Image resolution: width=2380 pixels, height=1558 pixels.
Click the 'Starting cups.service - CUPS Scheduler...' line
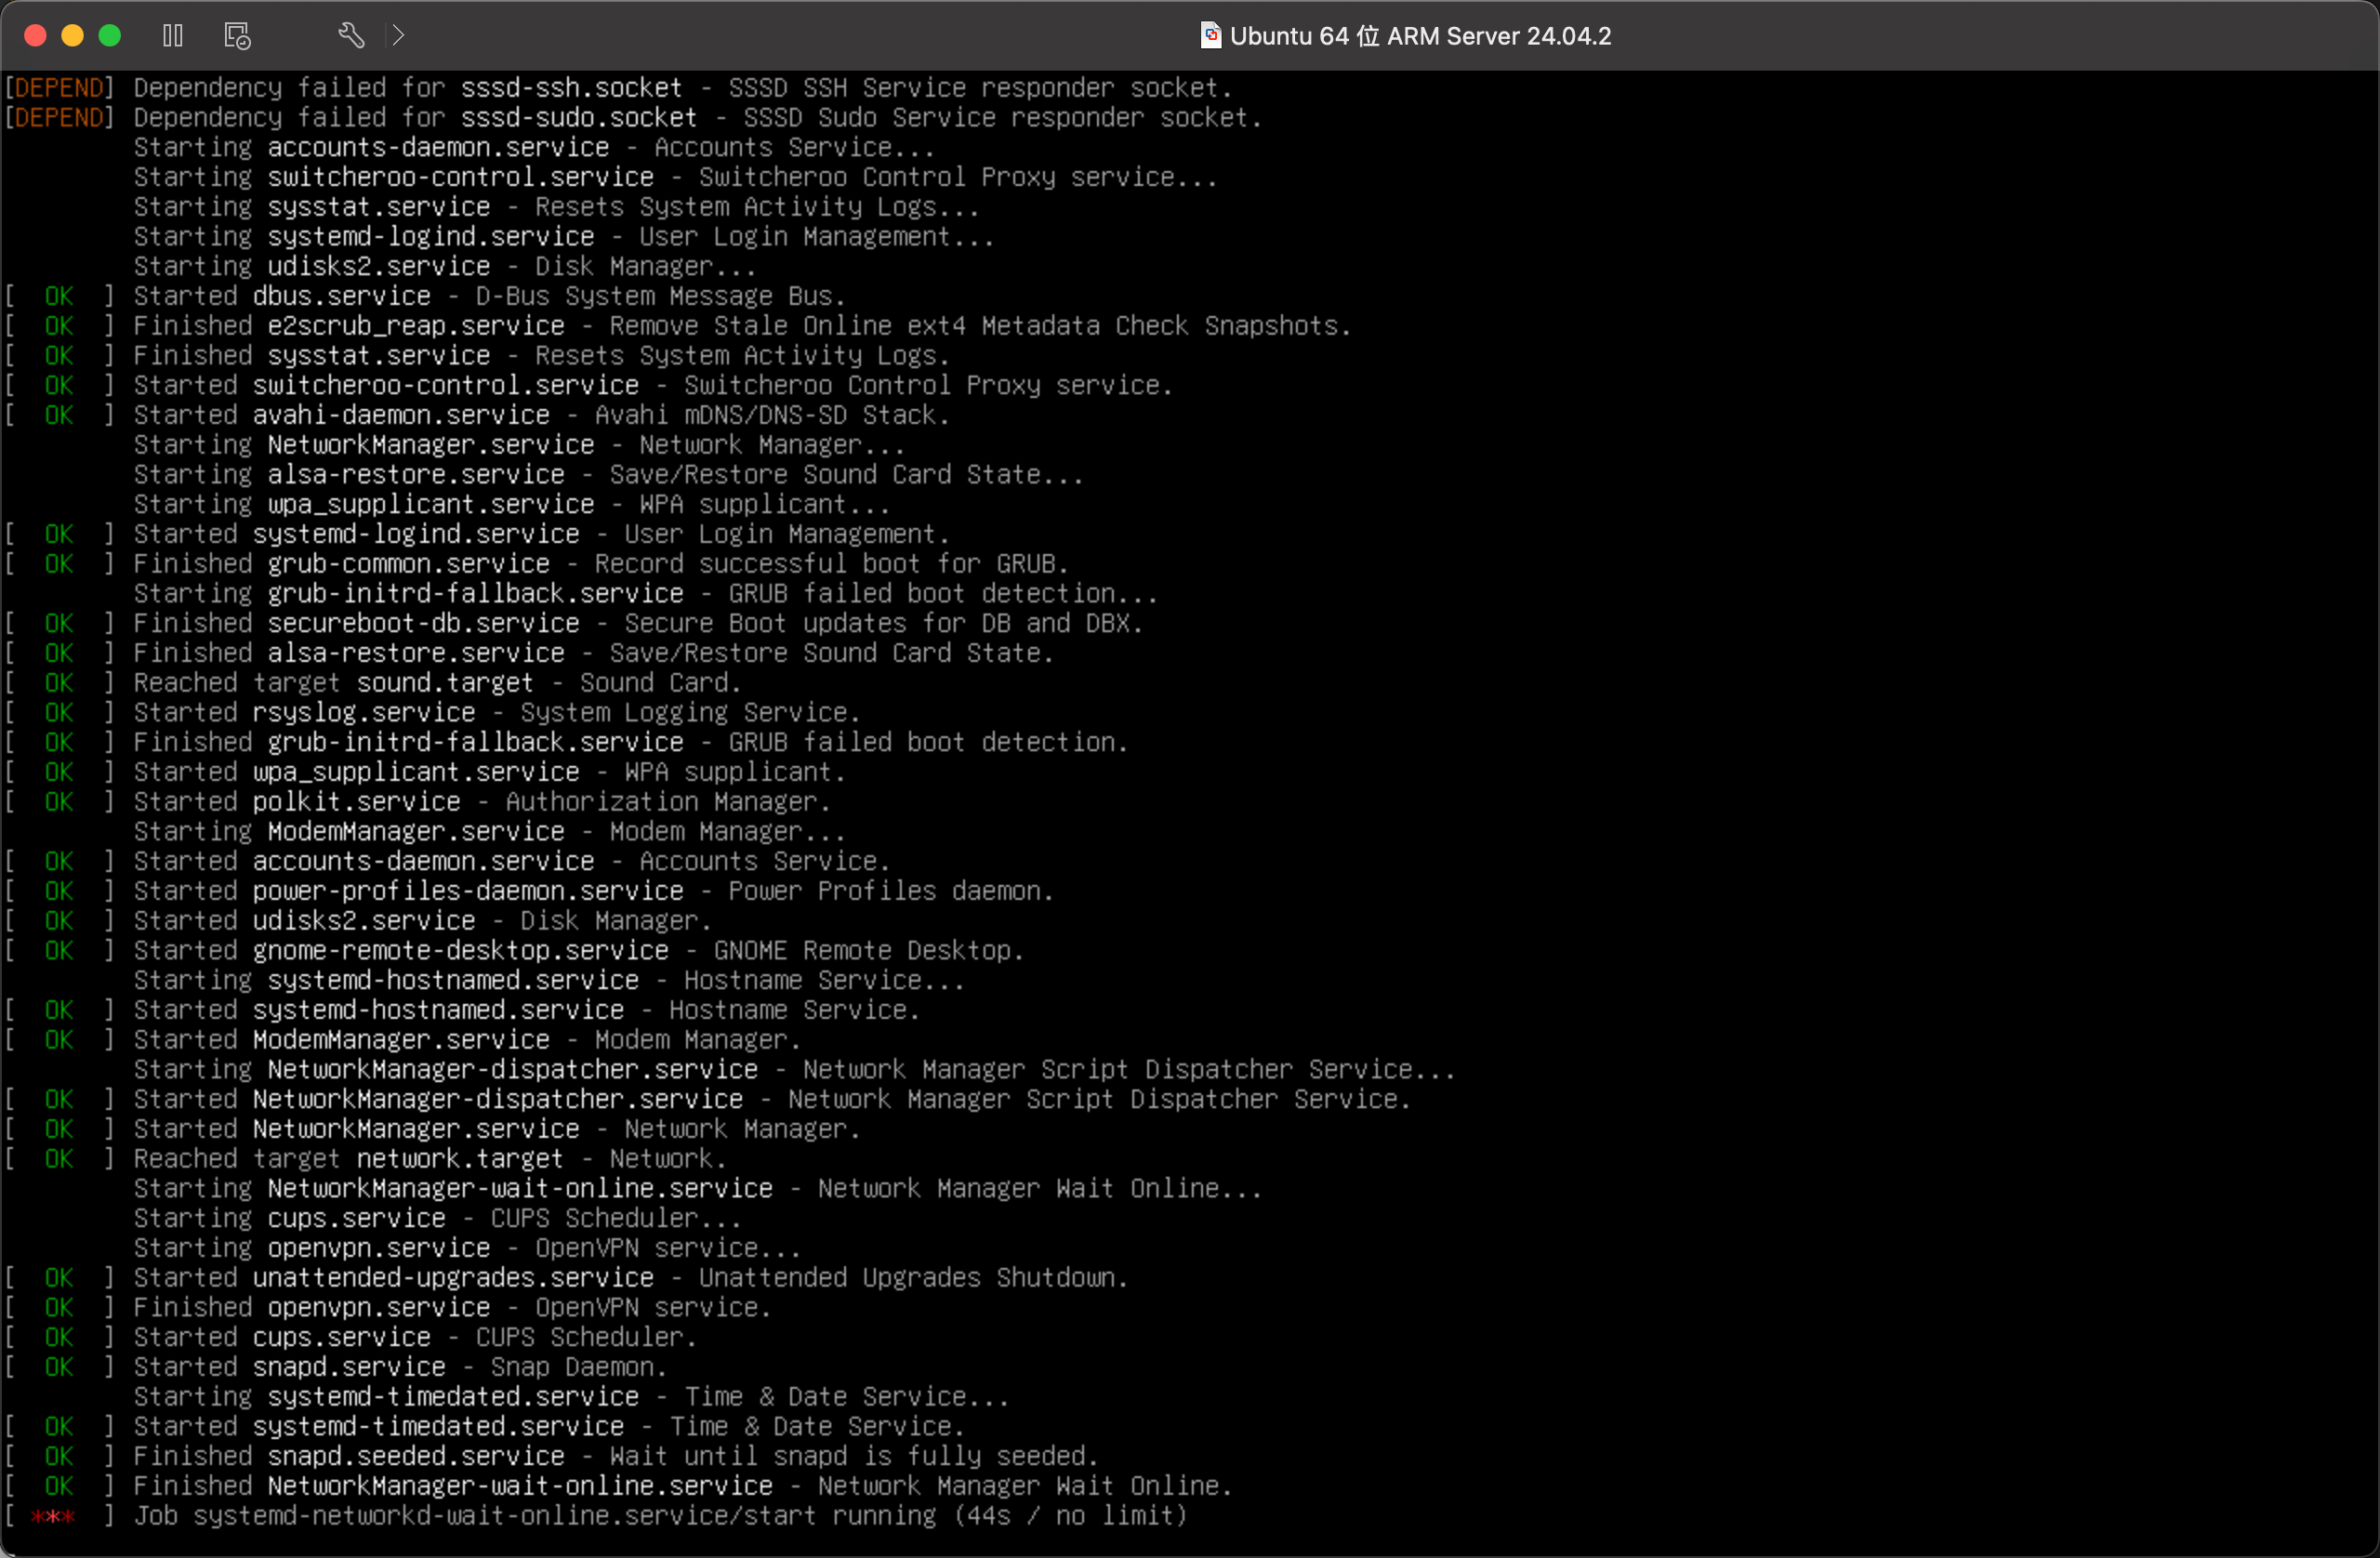(x=438, y=1219)
